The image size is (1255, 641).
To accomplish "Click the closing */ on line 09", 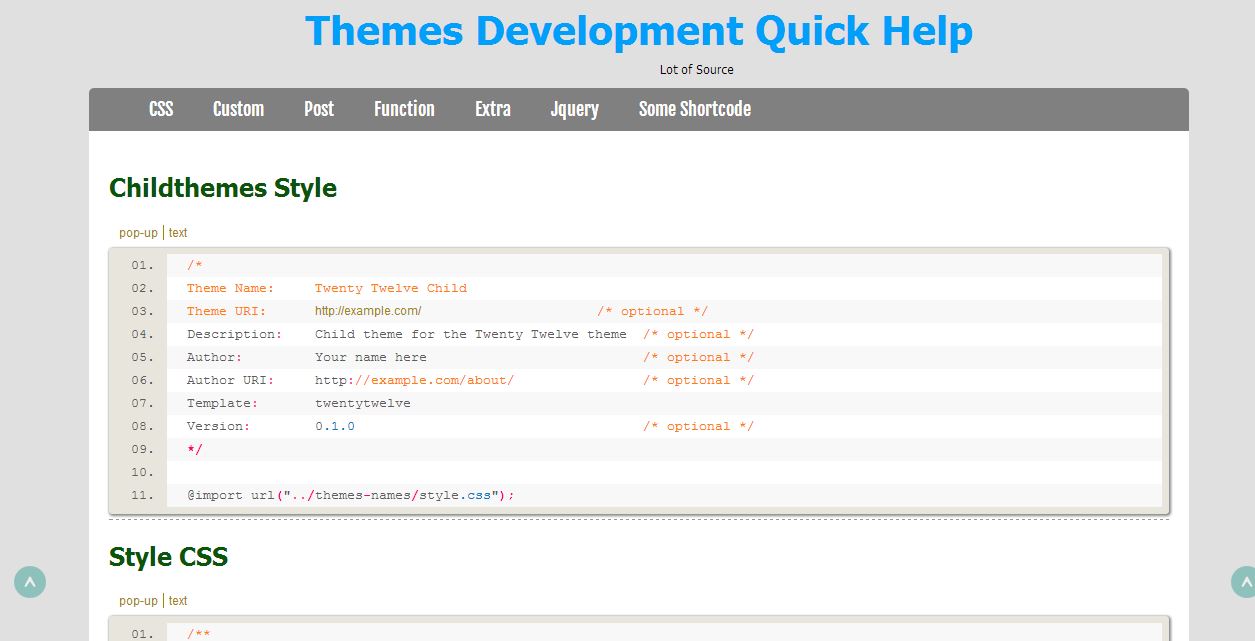I will click(x=195, y=449).
